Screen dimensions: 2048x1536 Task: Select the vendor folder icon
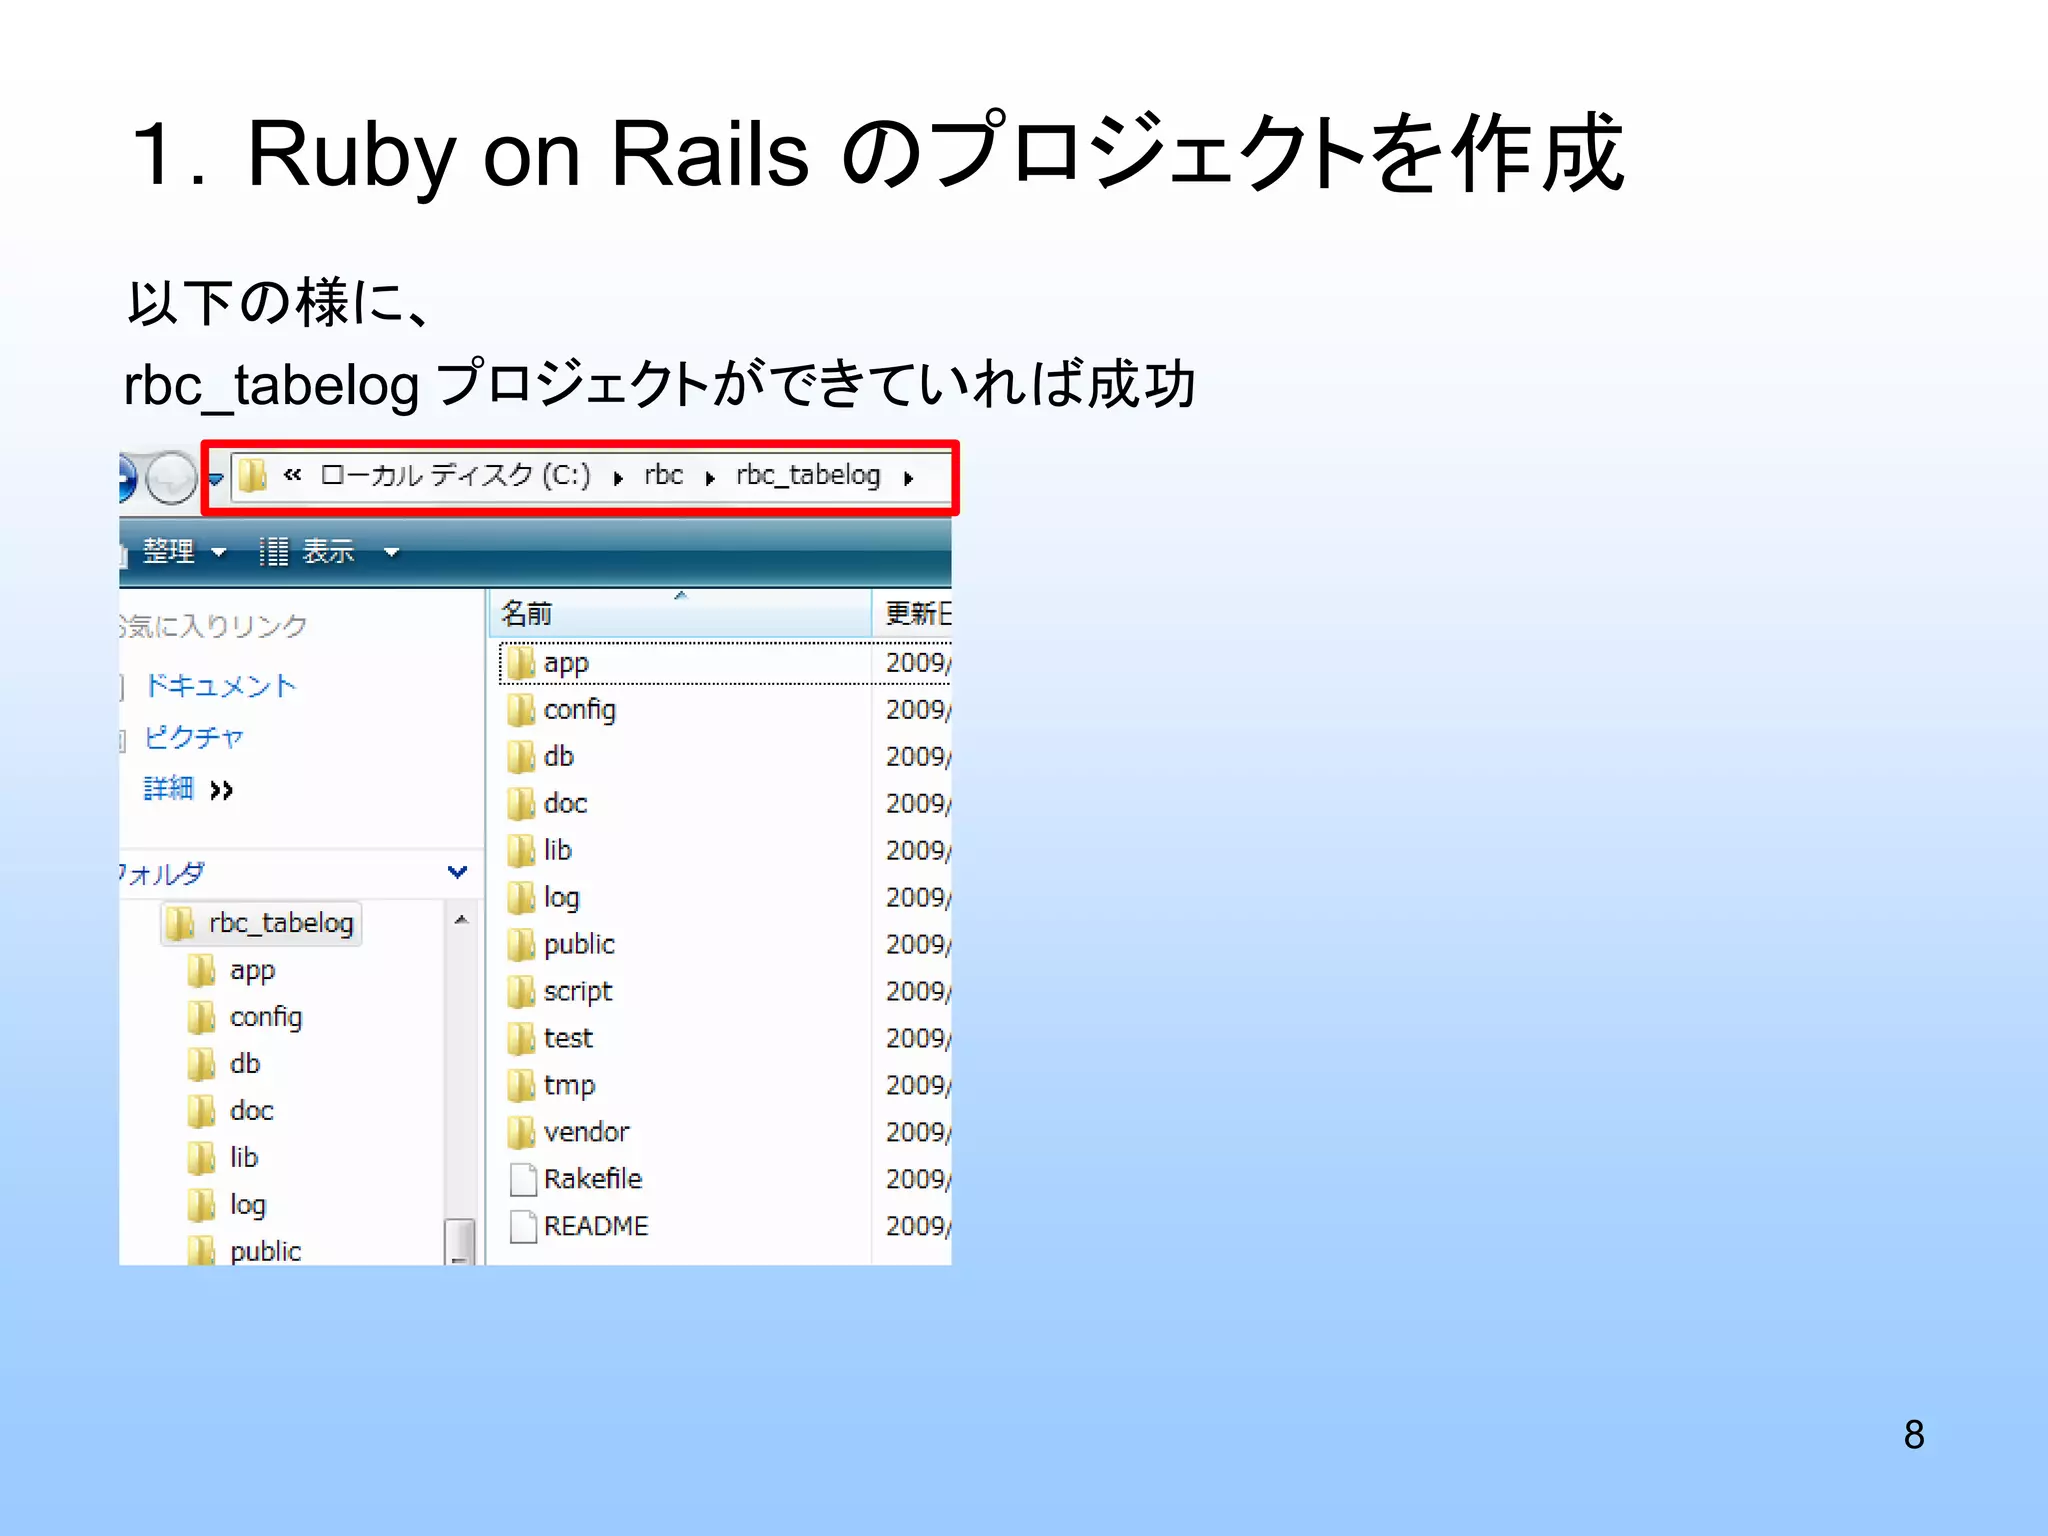pos(521,1133)
